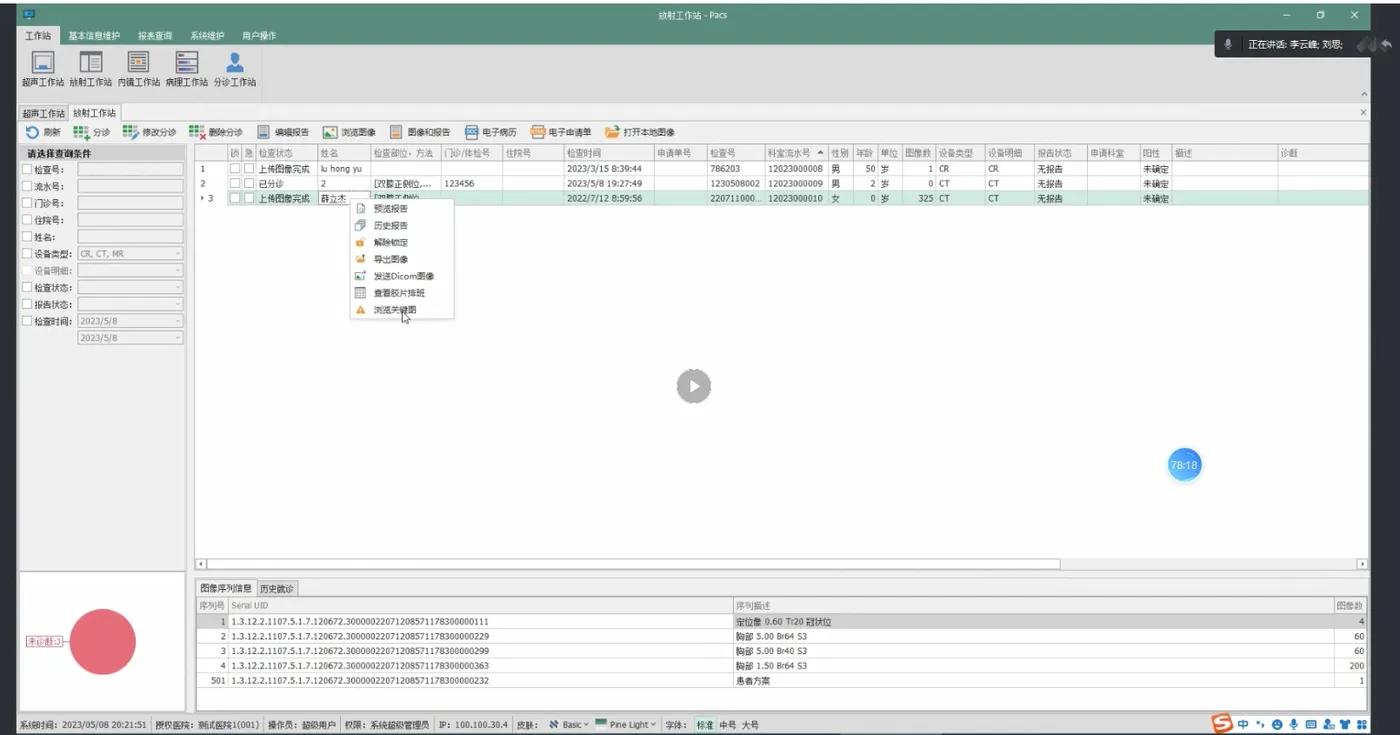Enable the 姓名 filter checkbox
Image resolution: width=1400 pixels, height=735 pixels.
click(27, 237)
